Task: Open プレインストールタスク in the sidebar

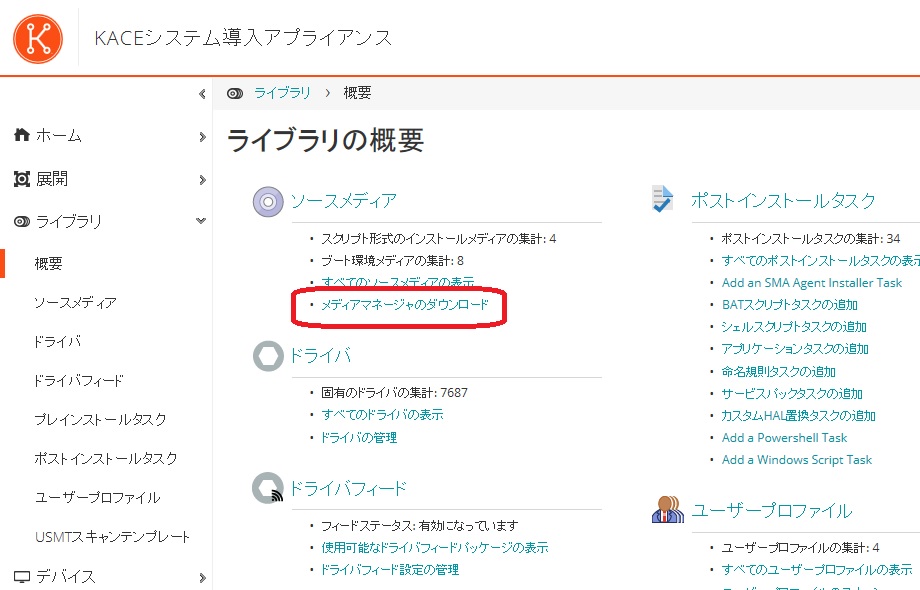Action: (100, 419)
